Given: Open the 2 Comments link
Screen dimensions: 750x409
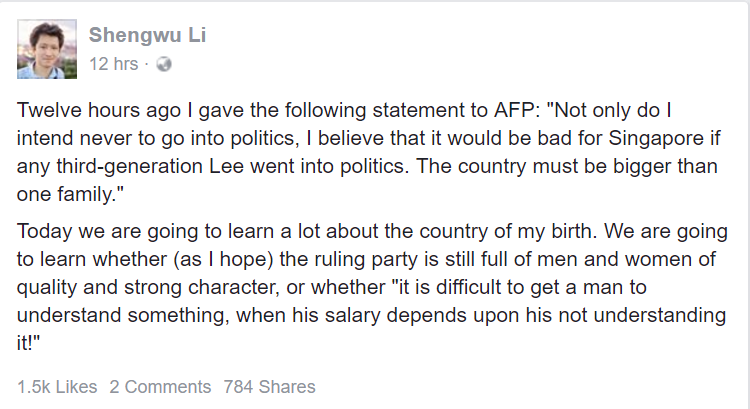Looking at the screenshot, I should point(160,387).
